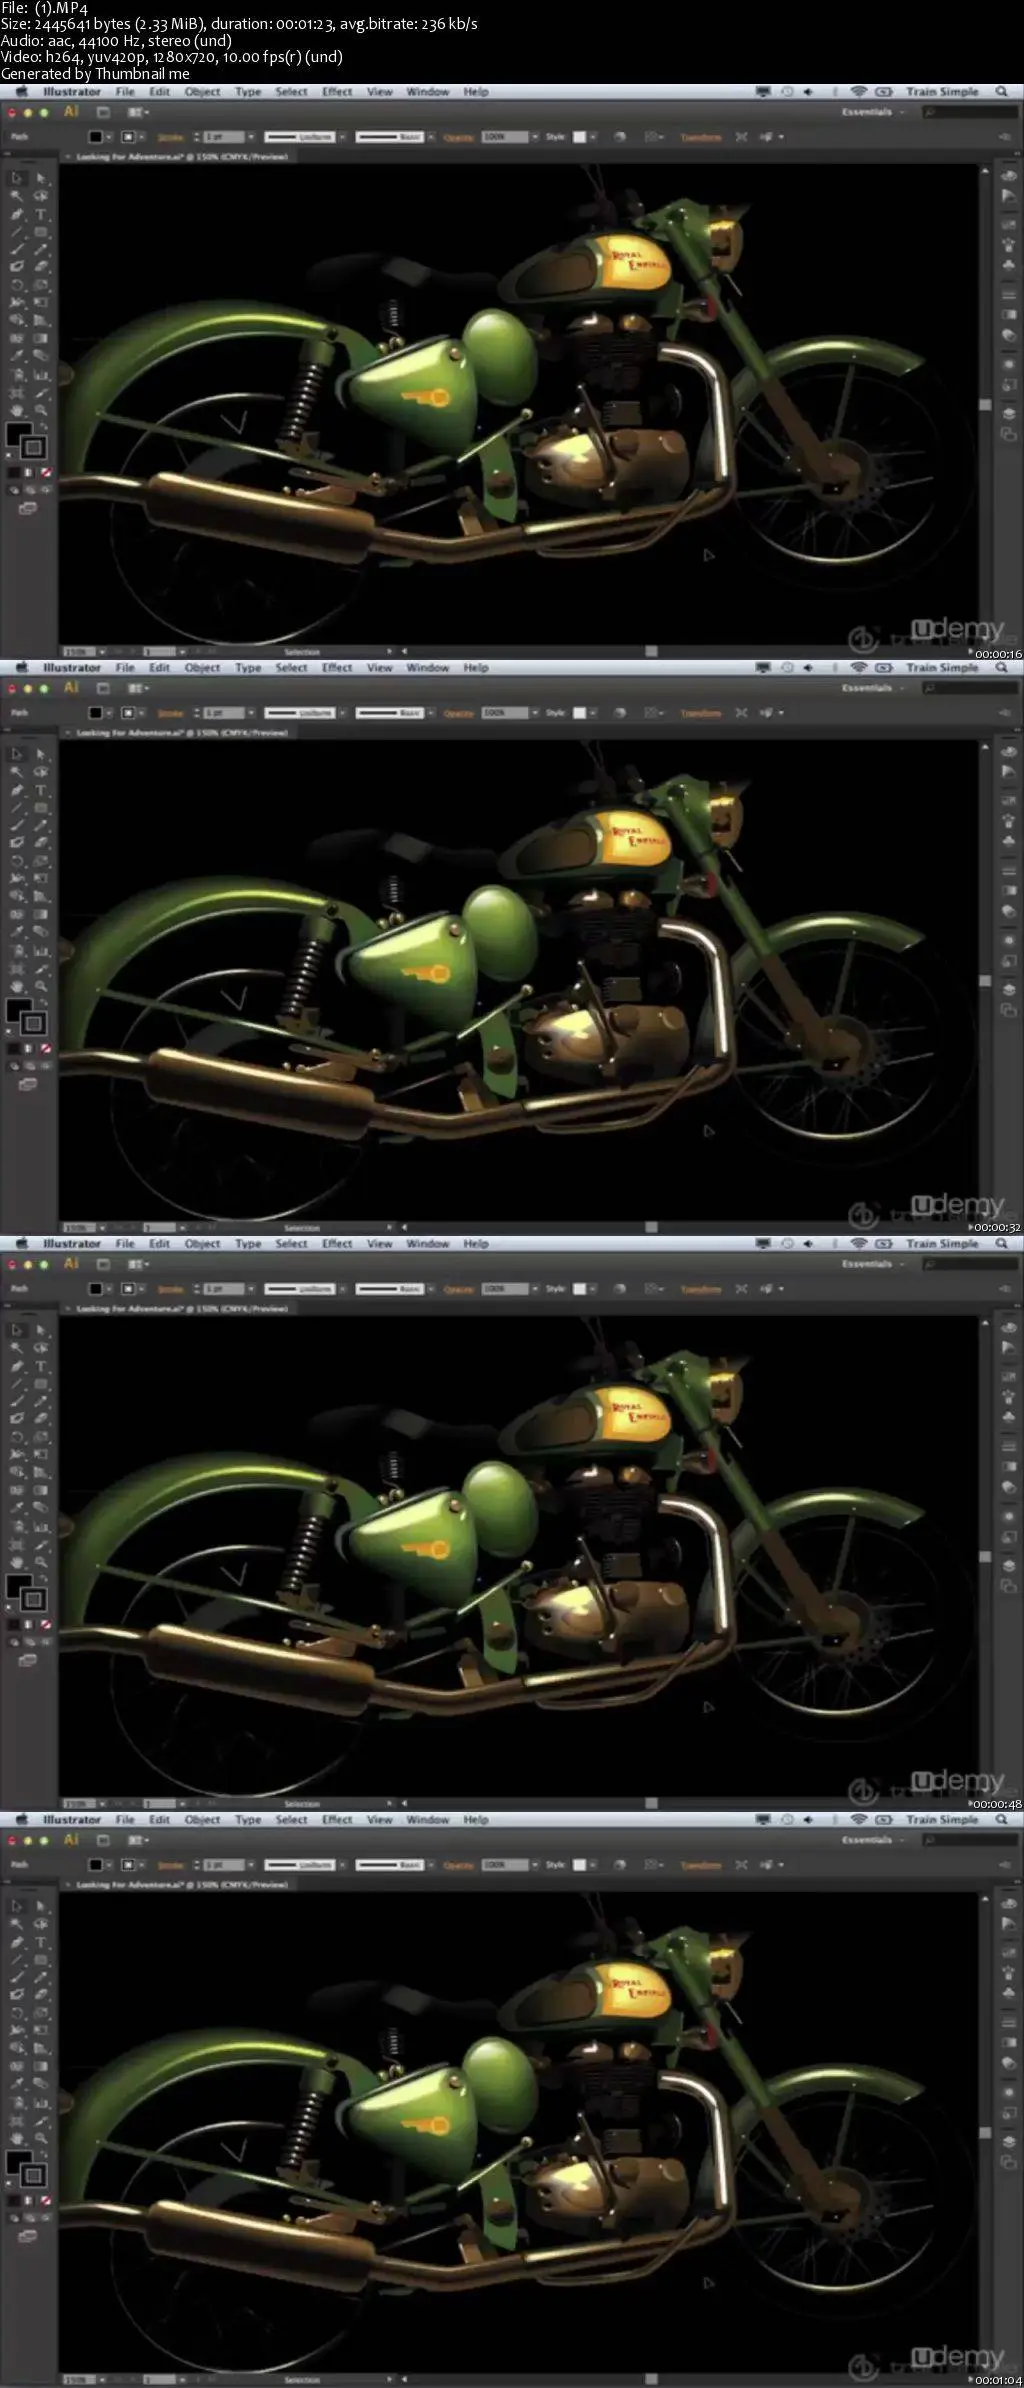Open Variable Width Profile dropdown in 00:00:48 frame
The image size is (1024, 2388).
pyautogui.click(x=342, y=1289)
